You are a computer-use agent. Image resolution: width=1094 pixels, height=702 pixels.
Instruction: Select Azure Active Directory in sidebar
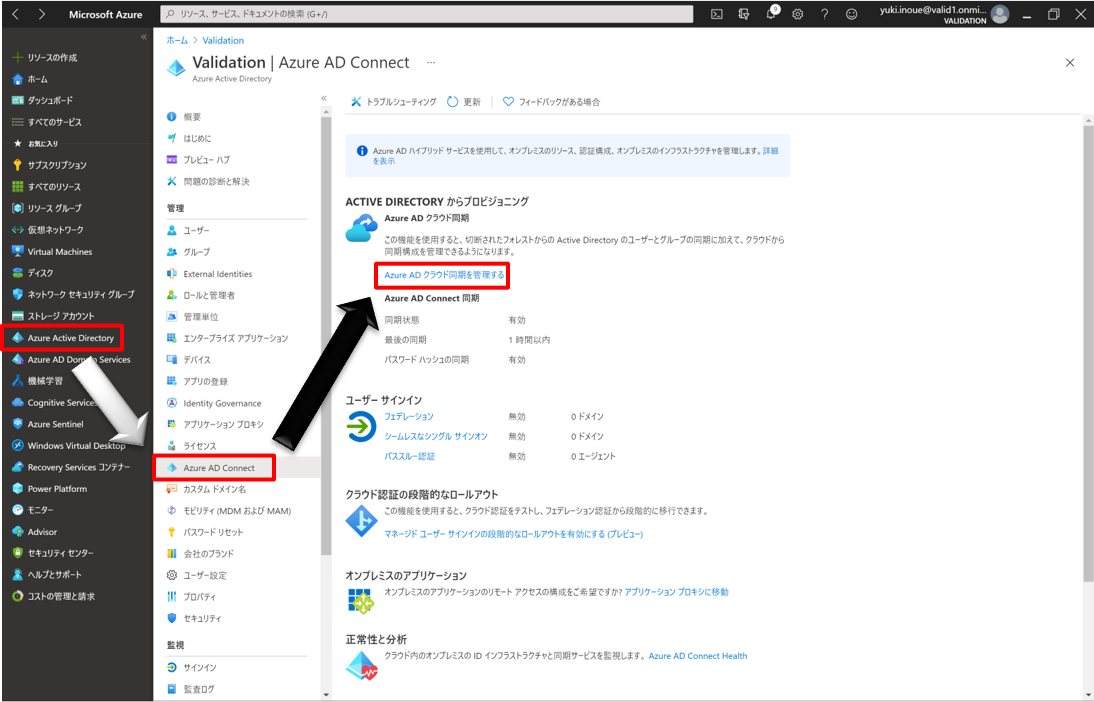63,338
